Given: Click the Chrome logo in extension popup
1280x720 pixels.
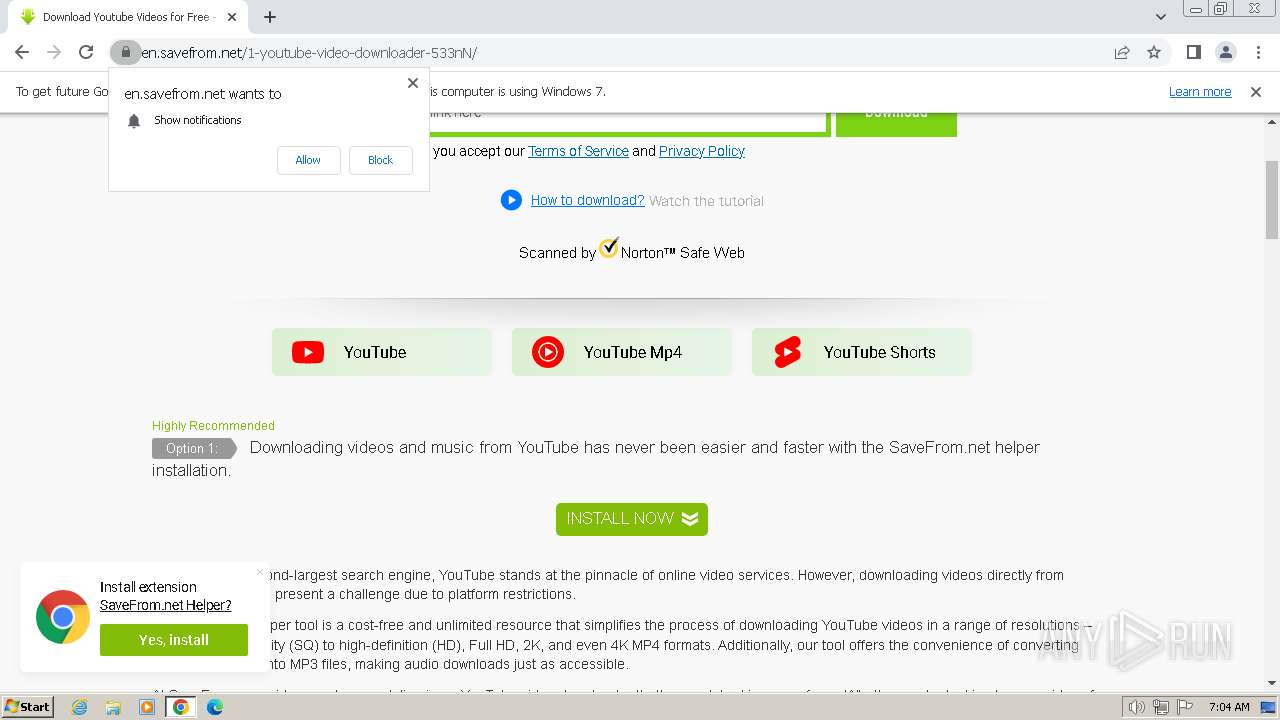Looking at the screenshot, I should (63, 616).
